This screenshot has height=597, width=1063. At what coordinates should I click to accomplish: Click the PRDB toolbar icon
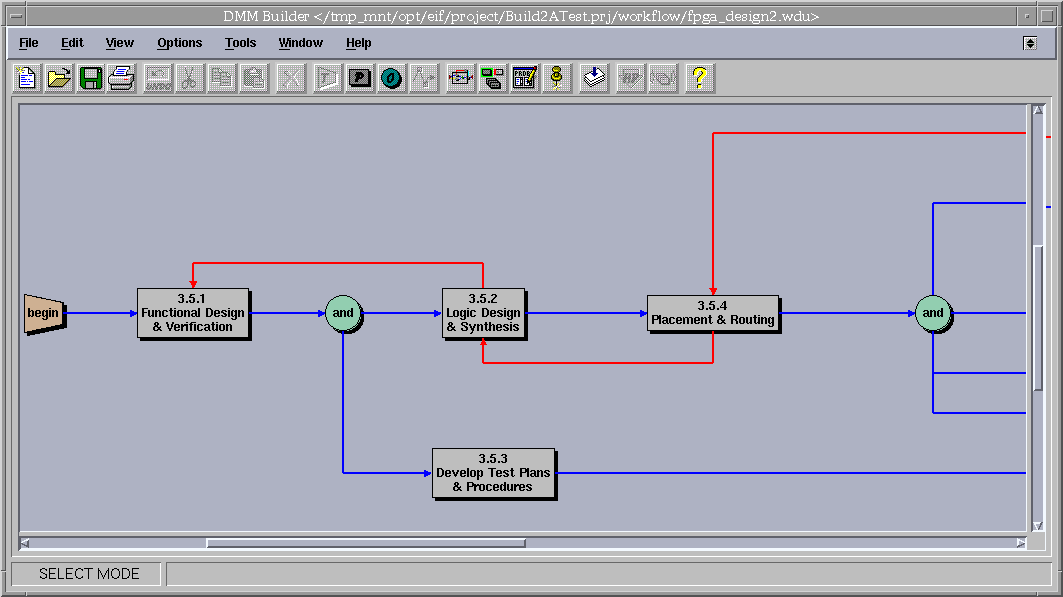tap(525, 78)
